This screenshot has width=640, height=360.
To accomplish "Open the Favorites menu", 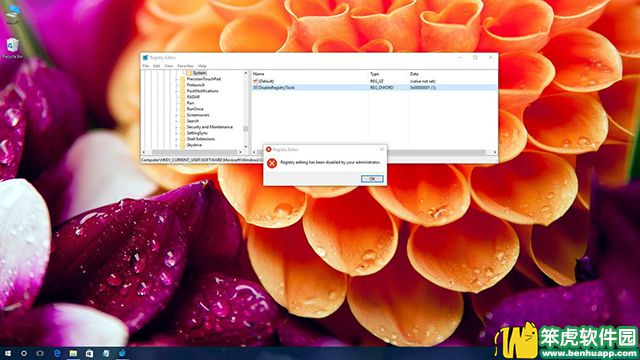I will click(185, 66).
